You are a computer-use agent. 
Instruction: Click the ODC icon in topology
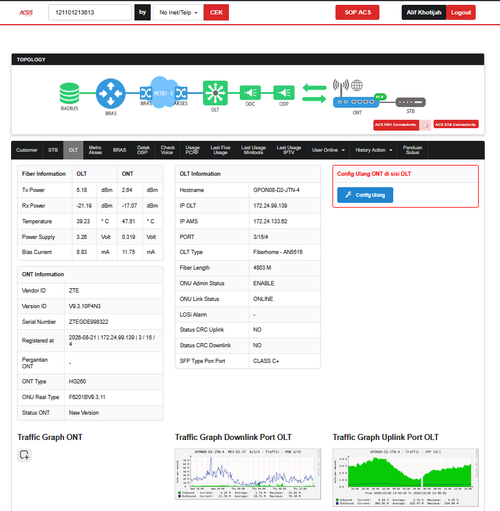point(250,93)
